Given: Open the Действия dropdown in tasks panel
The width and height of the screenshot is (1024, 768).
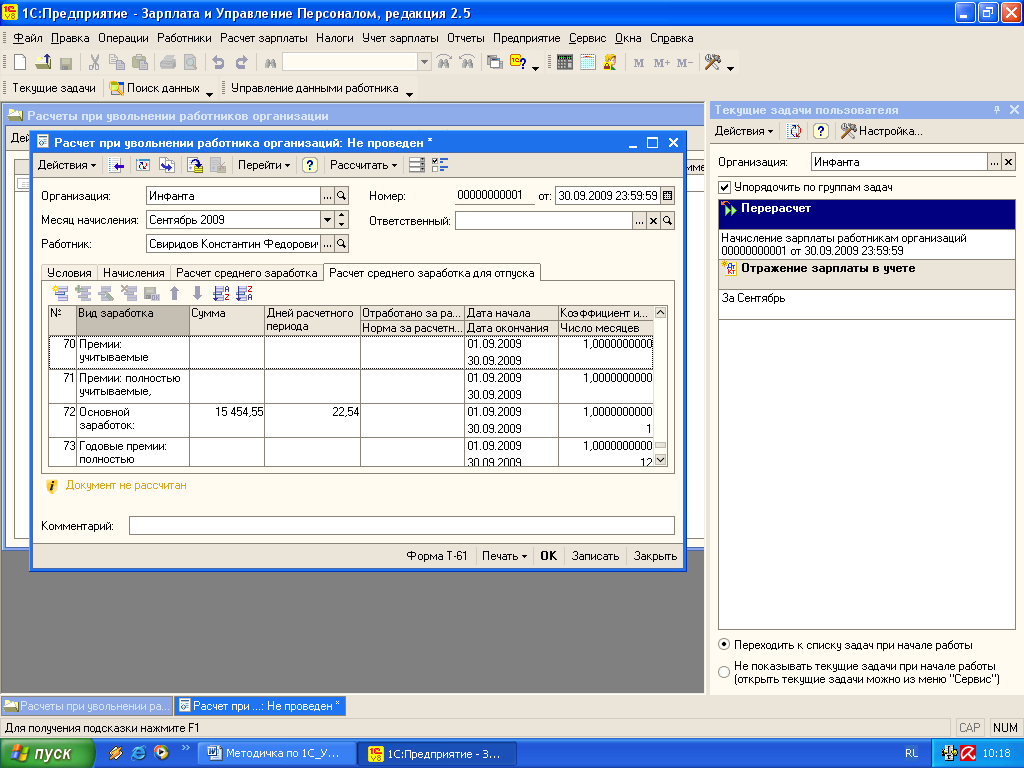Looking at the screenshot, I should (744, 131).
